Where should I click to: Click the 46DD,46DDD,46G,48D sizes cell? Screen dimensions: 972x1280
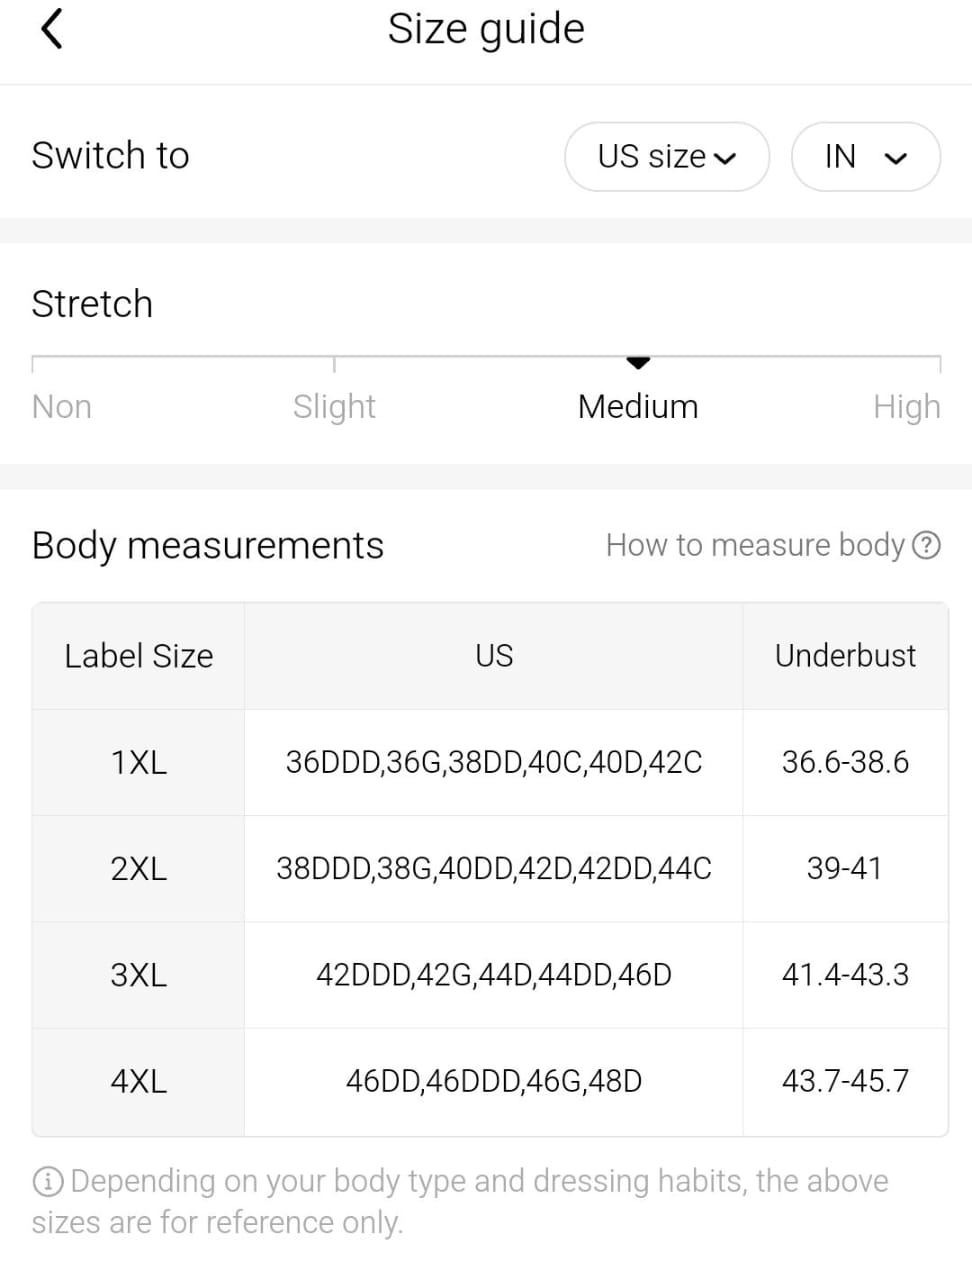tap(494, 1082)
